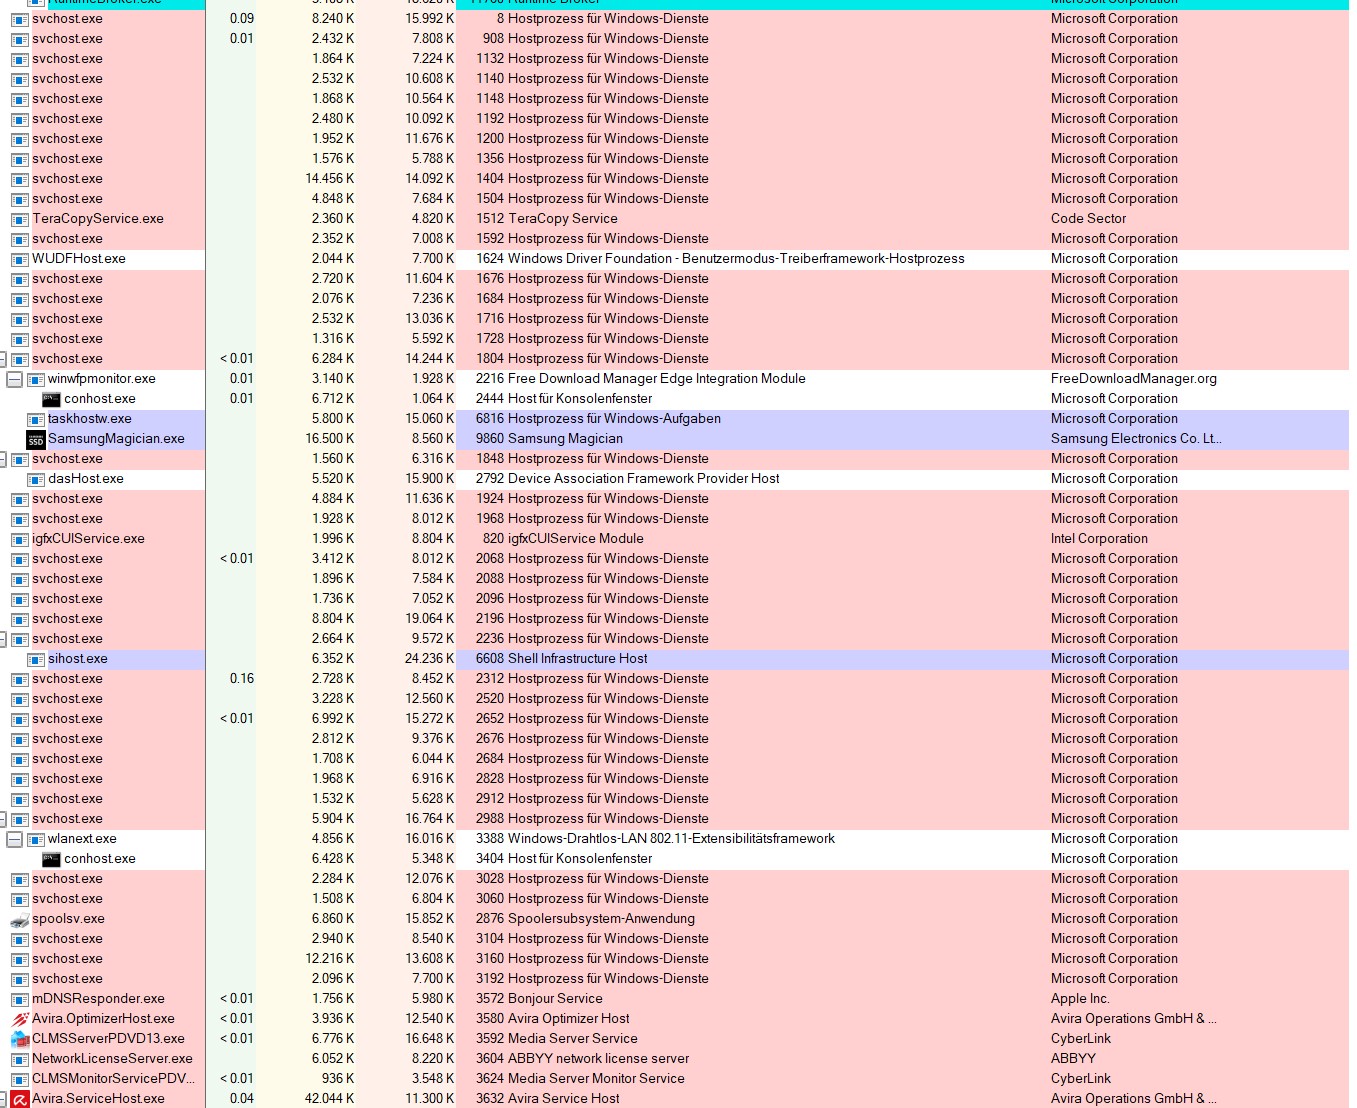Click the WUDFHost.exe process icon
This screenshot has width=1357, height=1108.
[19, 259]
